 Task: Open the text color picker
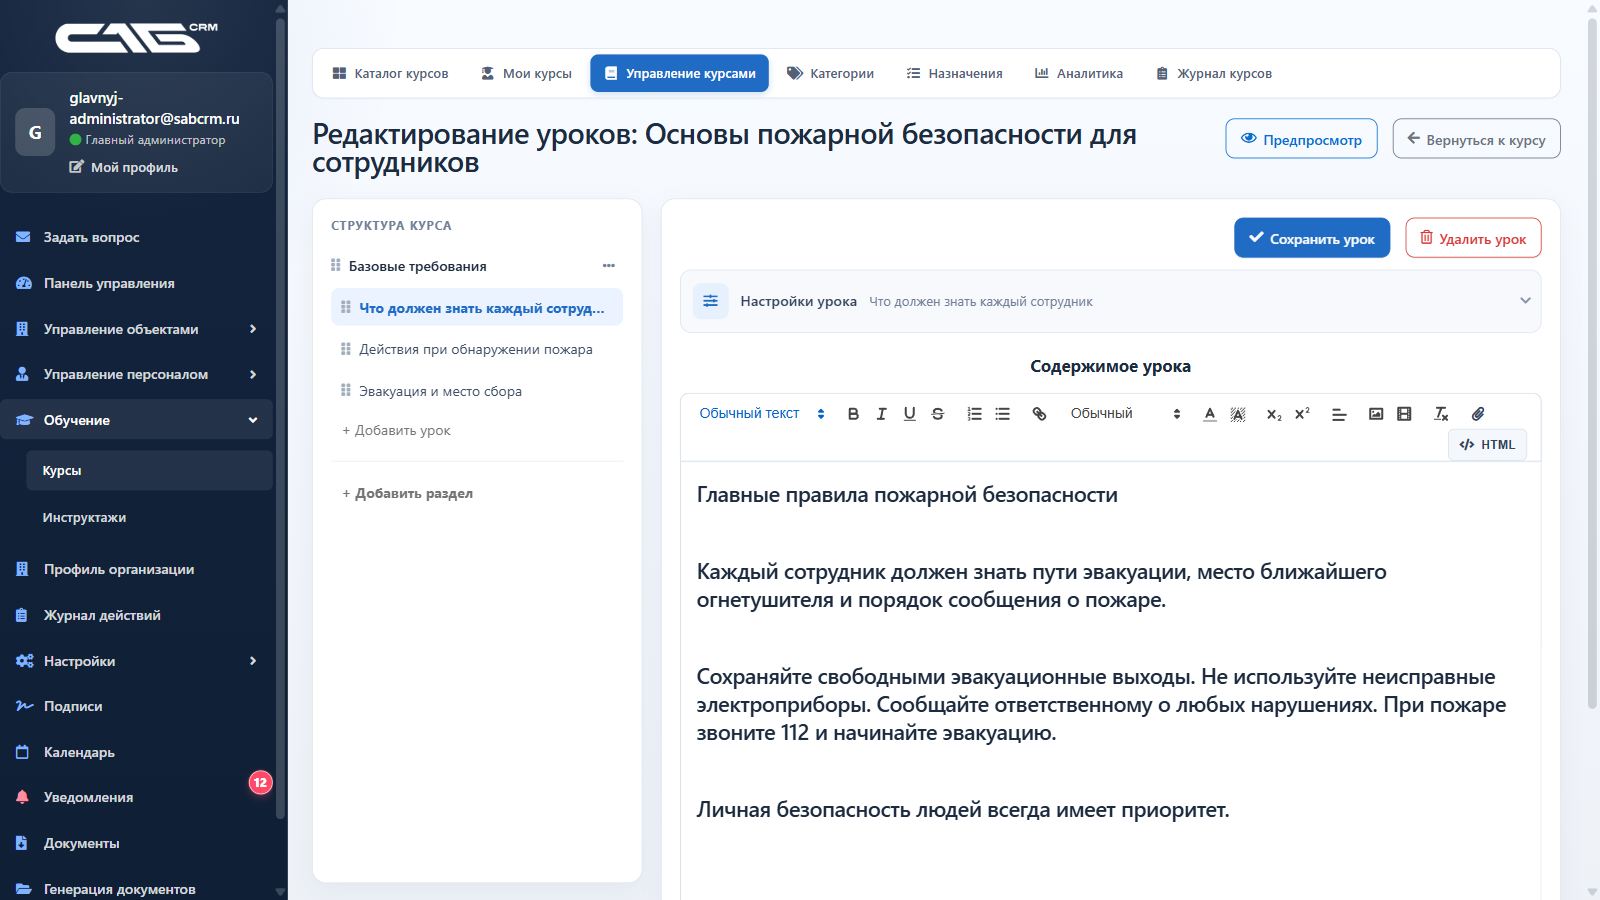[x=1210, y=414]
